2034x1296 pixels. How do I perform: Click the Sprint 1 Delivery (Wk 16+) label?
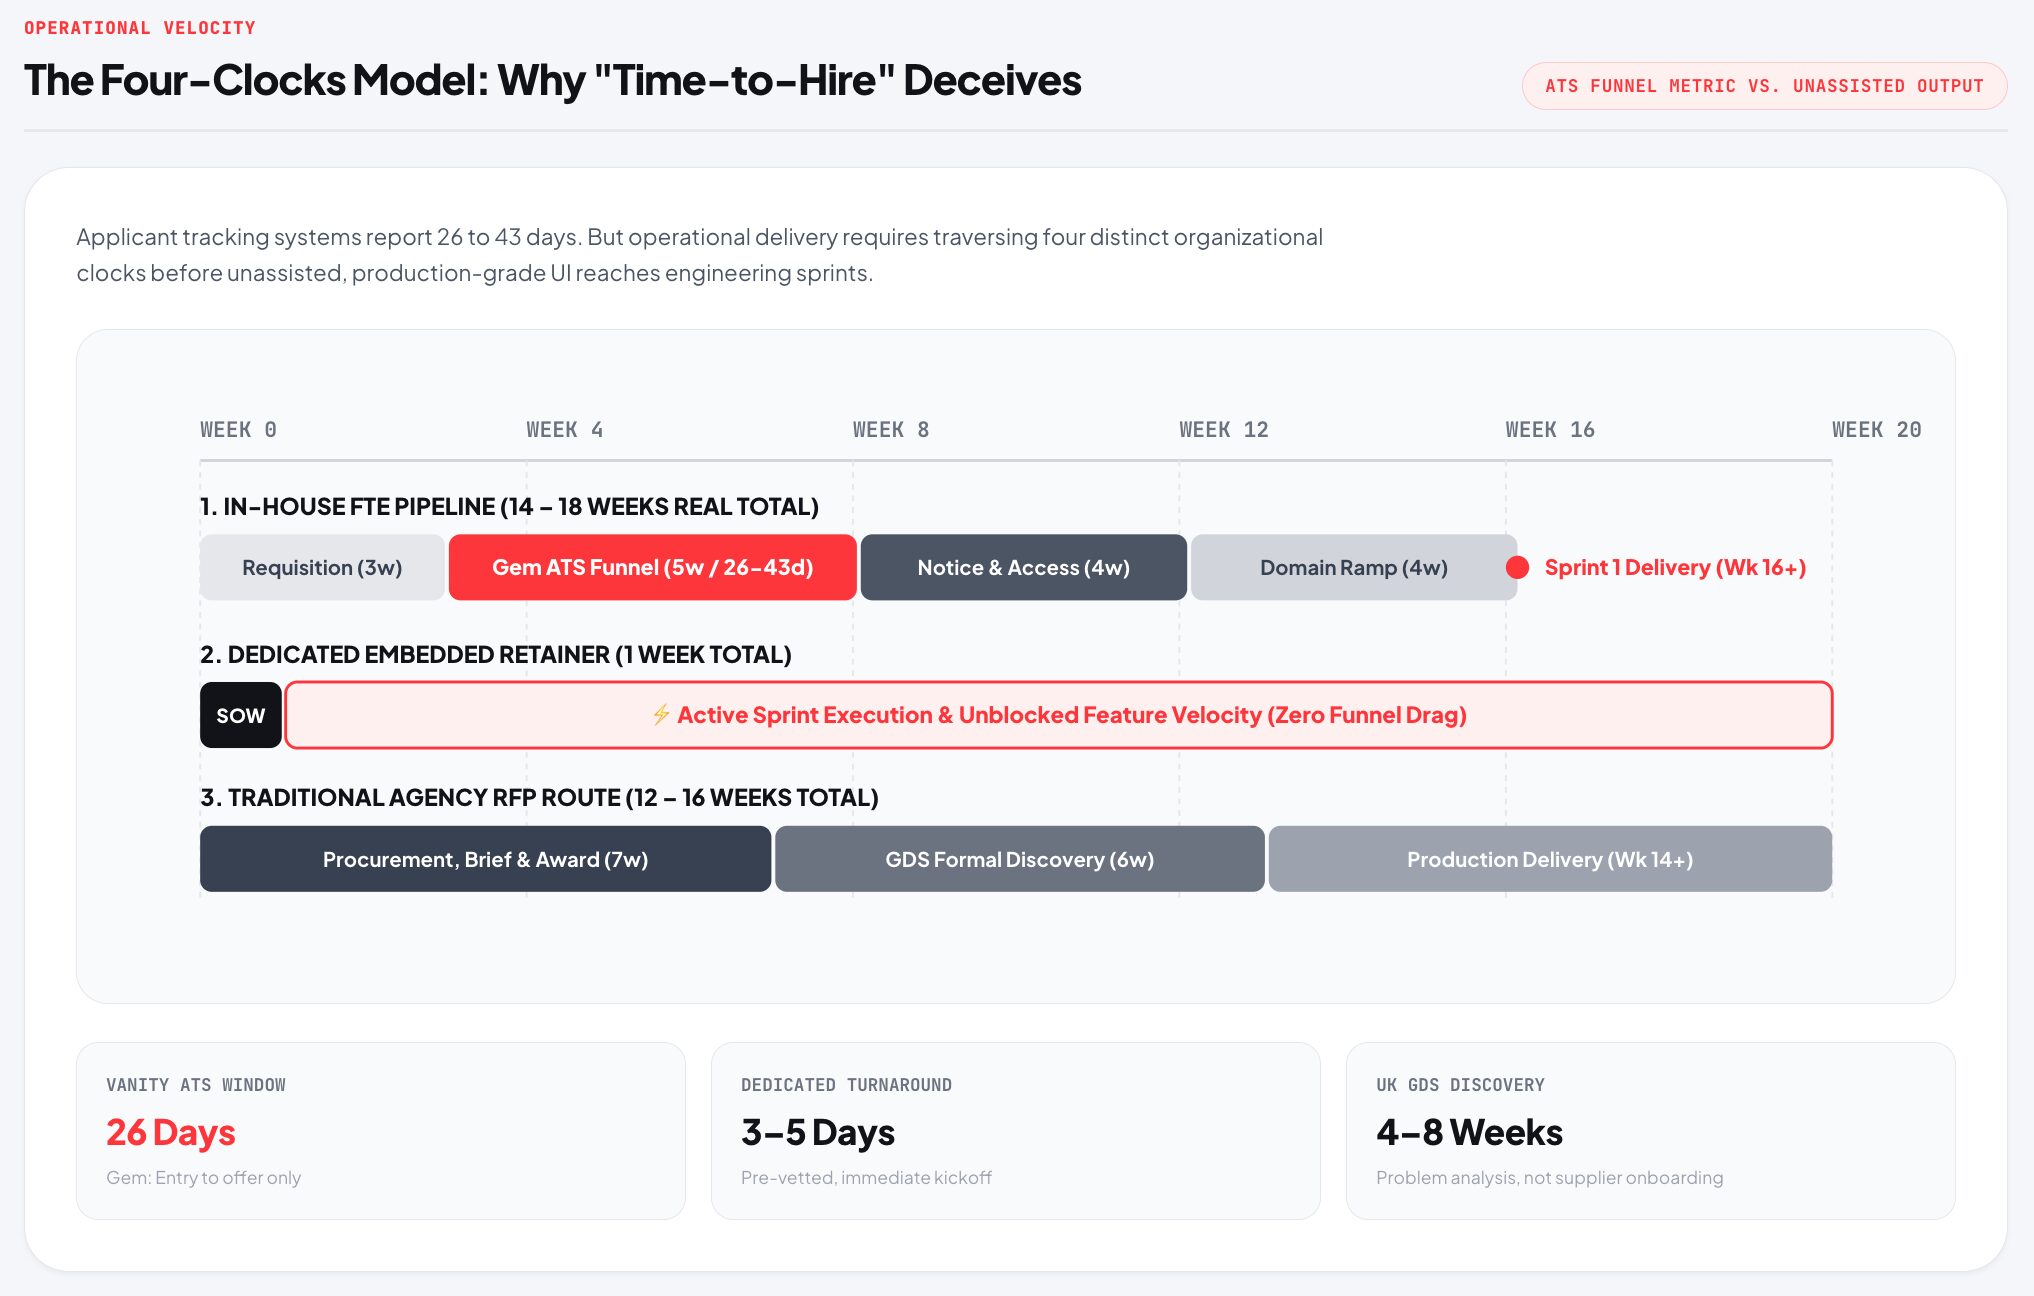tap(1675, 567)
